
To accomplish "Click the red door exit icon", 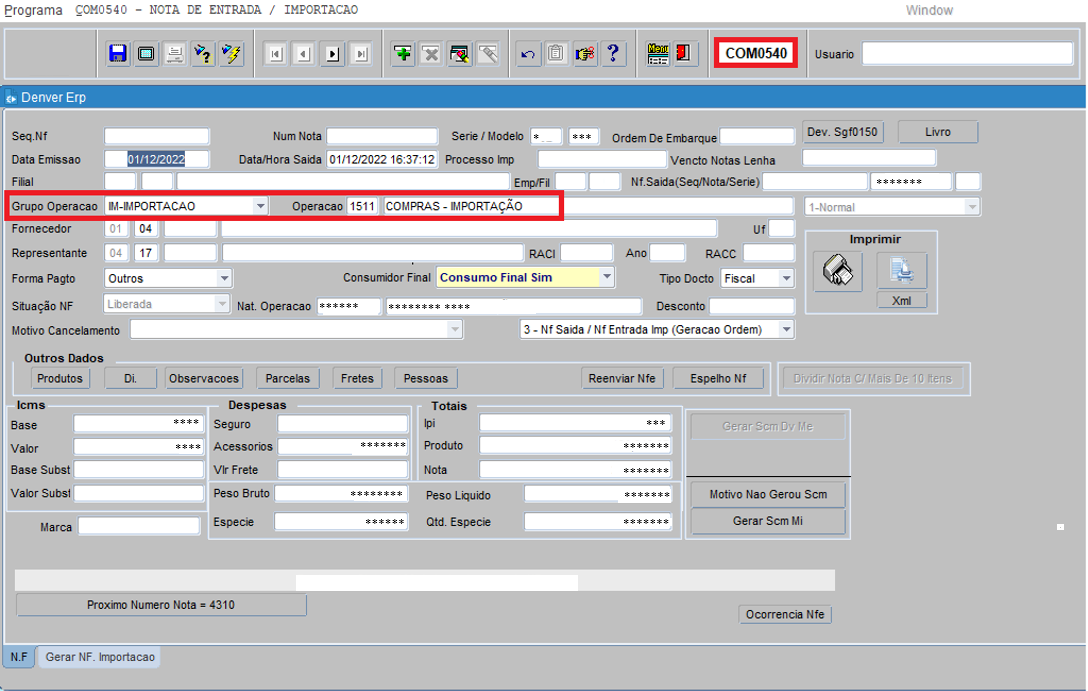I will pos(685,54).
